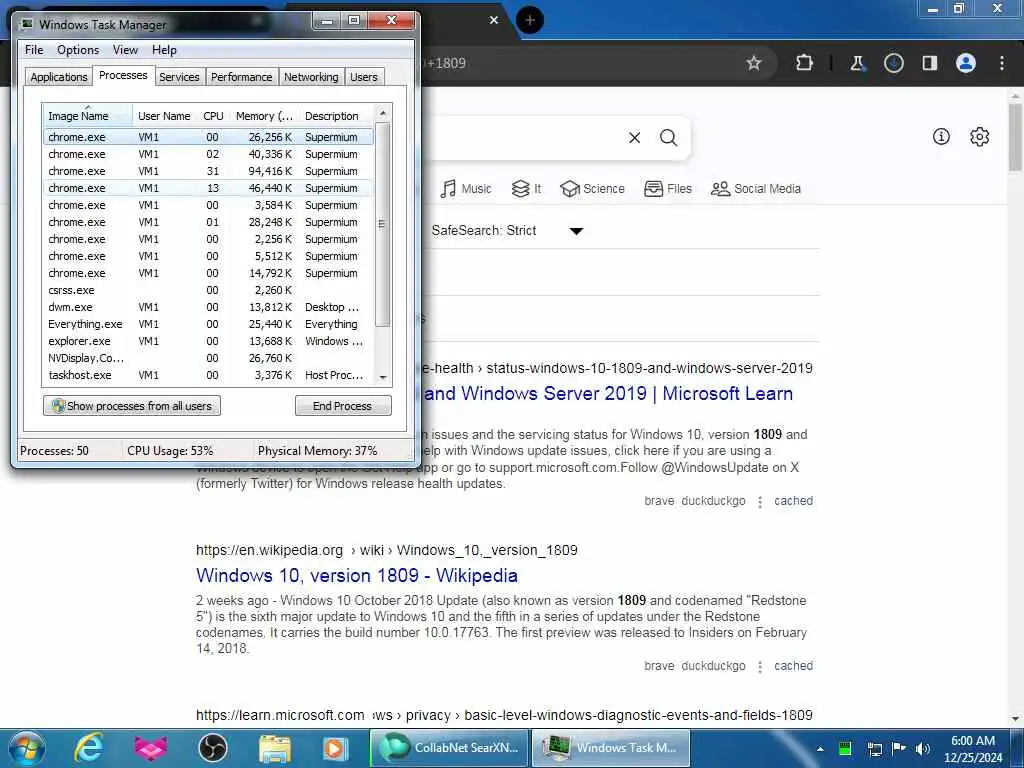Switch to the Social Media search category

756,189
